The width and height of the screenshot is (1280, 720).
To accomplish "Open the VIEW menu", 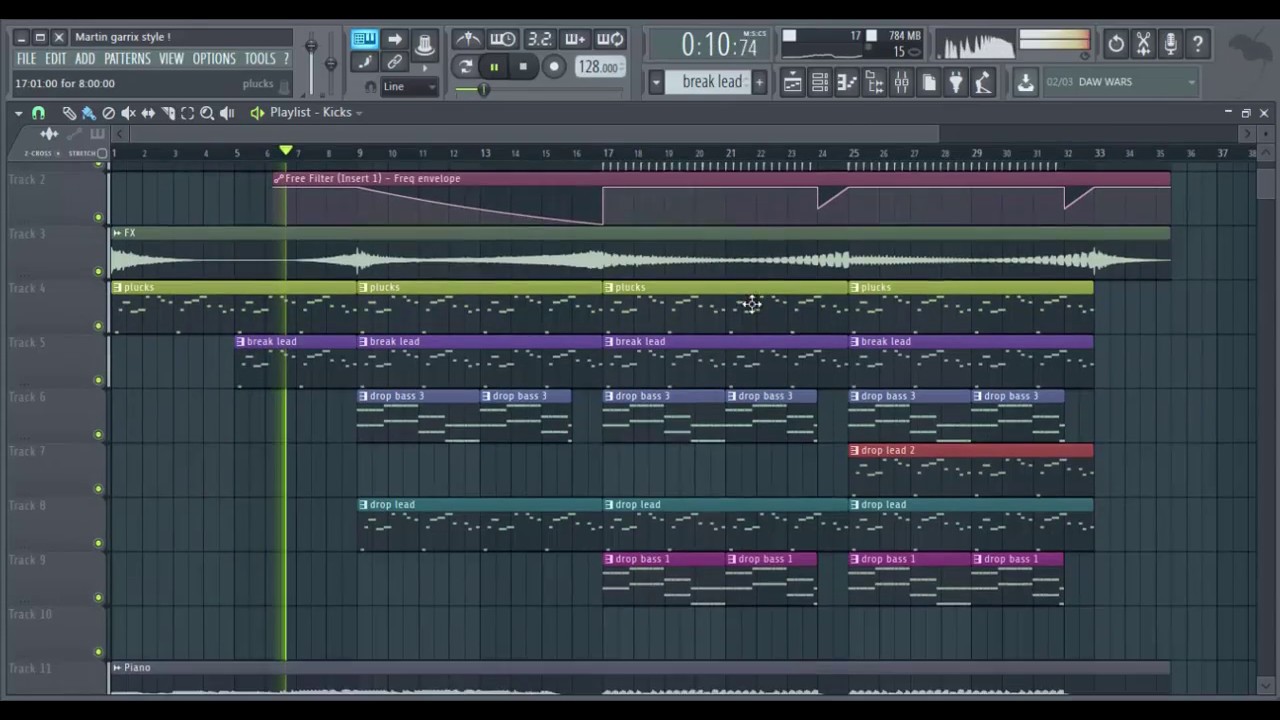I will coord(171,59).
